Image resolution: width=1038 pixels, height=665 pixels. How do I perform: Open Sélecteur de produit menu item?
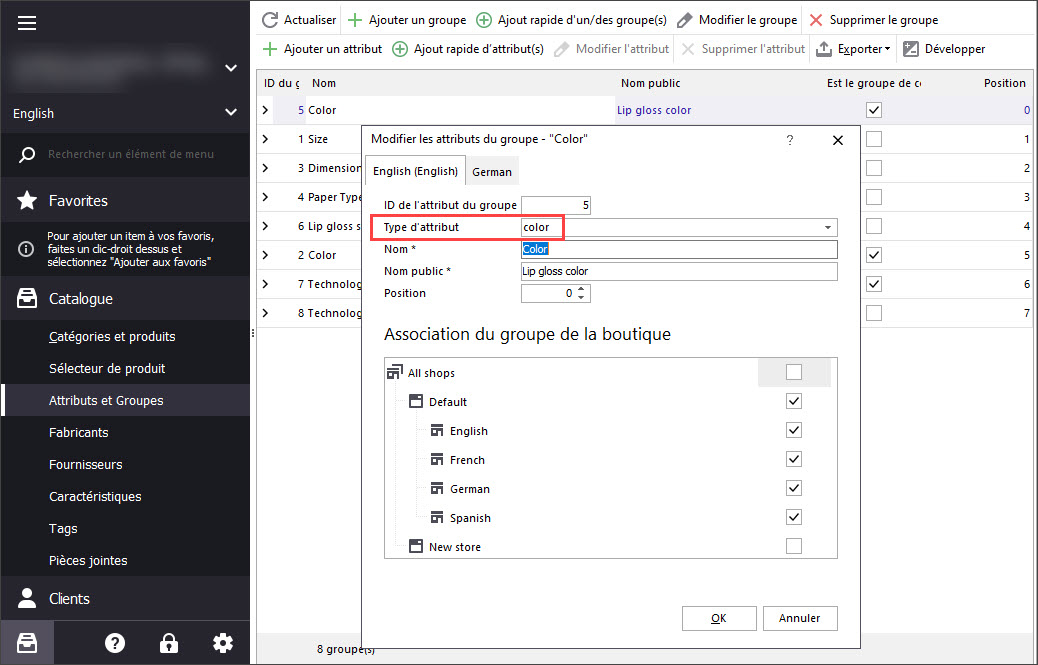pos(107,369)
